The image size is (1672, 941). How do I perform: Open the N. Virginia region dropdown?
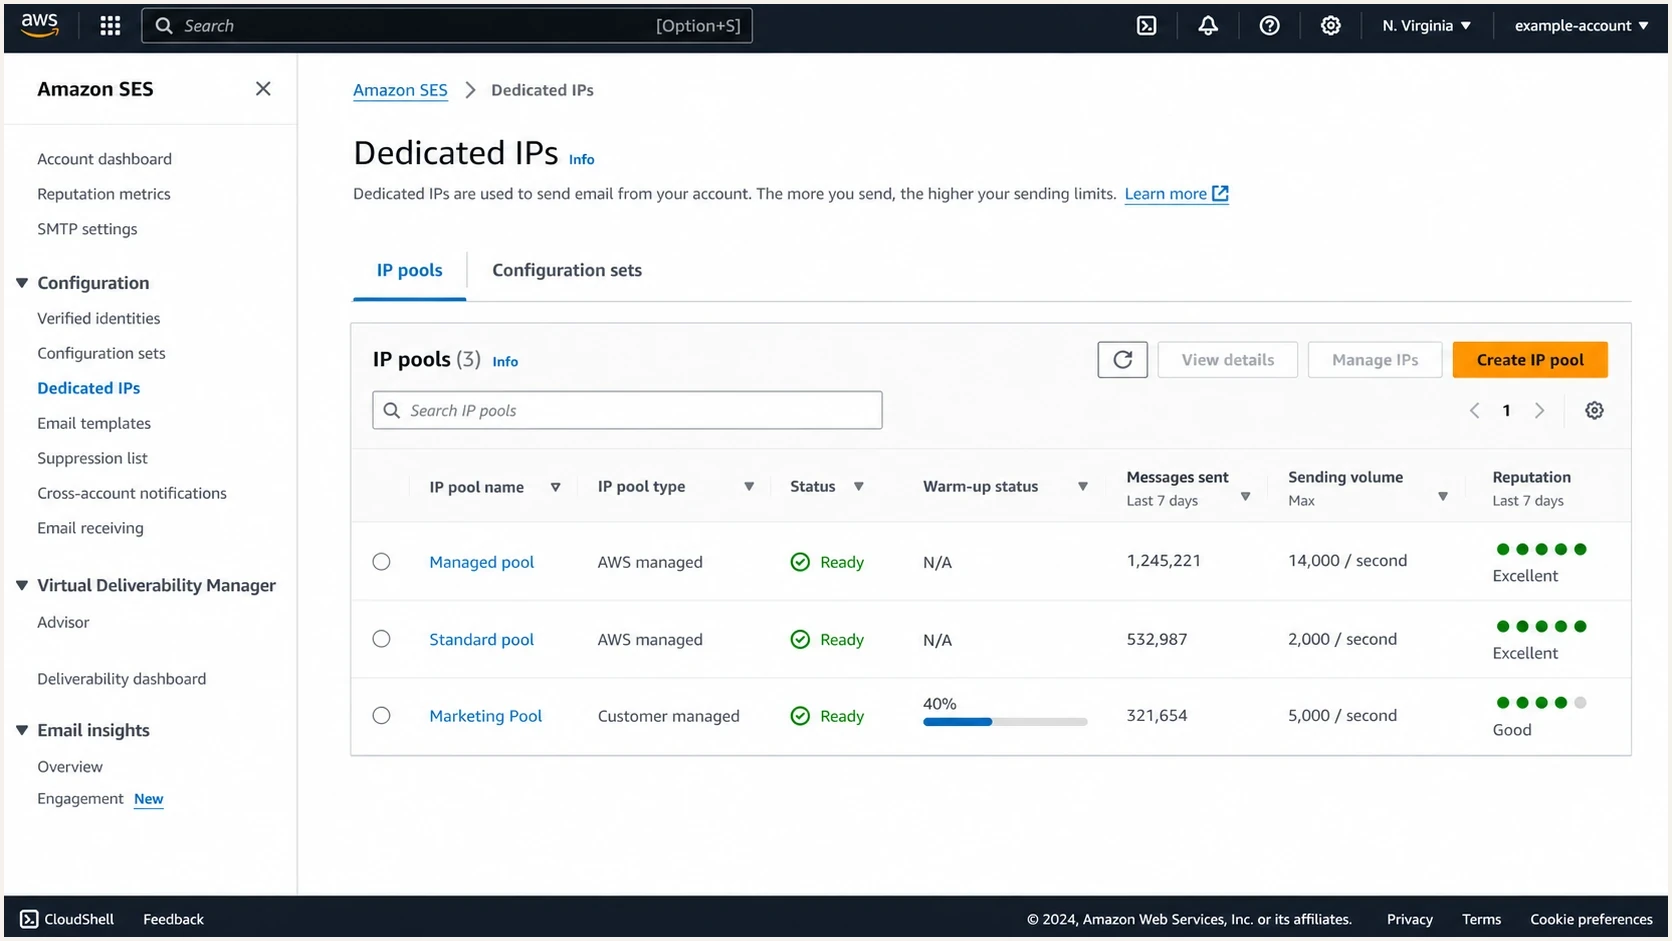pos(1426,26)
